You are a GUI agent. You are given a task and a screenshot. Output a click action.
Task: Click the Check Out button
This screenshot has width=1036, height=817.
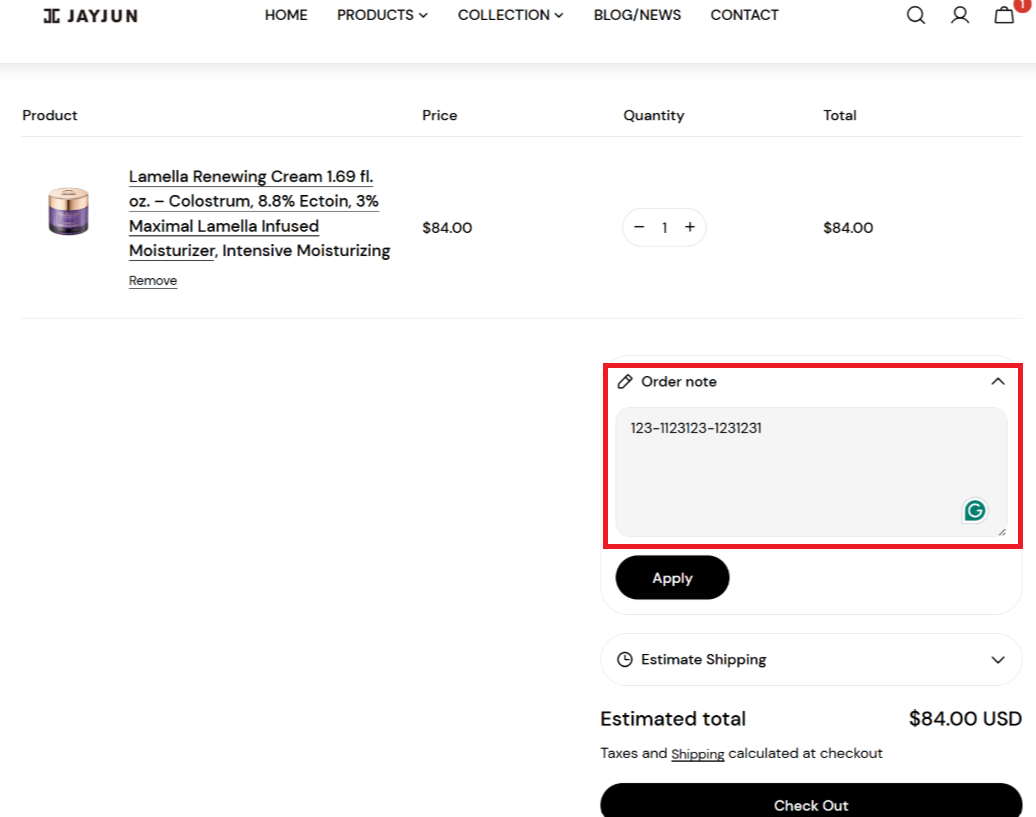(811, 804)
